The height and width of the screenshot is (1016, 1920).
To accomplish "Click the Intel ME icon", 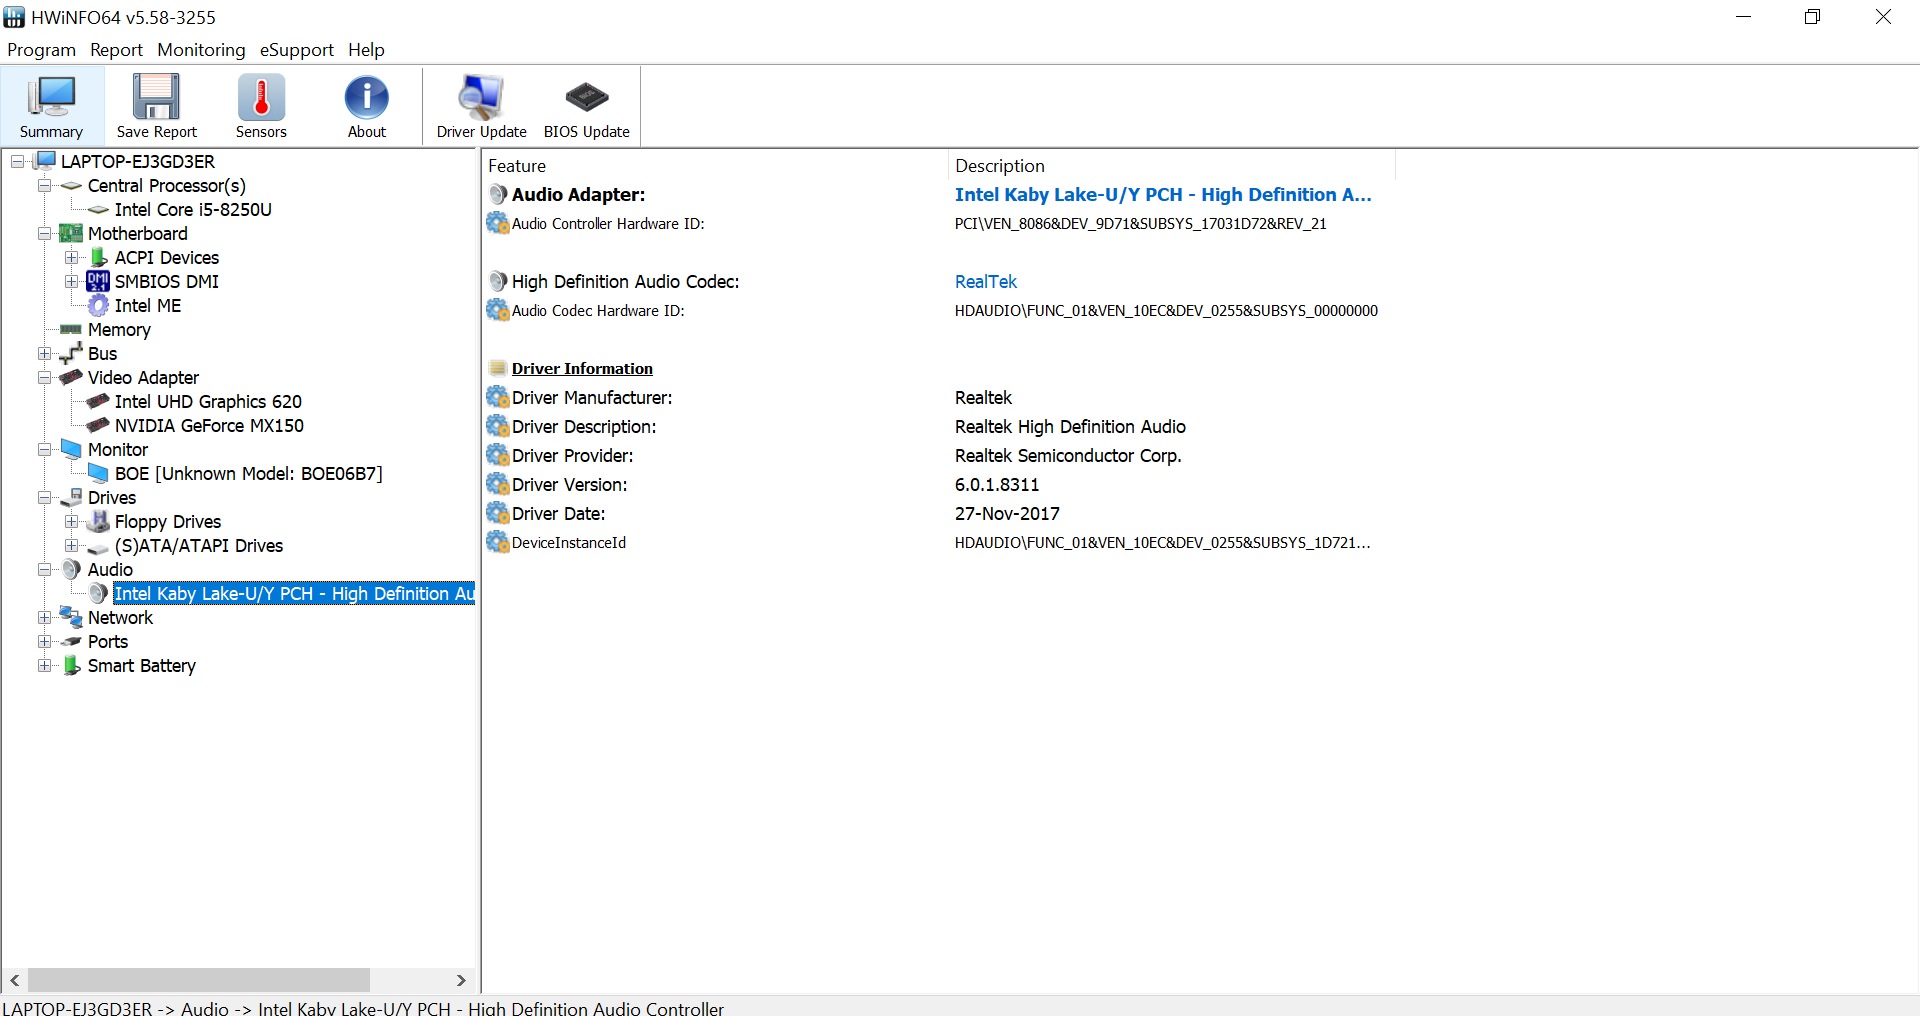I will click(x=98, y=305).
